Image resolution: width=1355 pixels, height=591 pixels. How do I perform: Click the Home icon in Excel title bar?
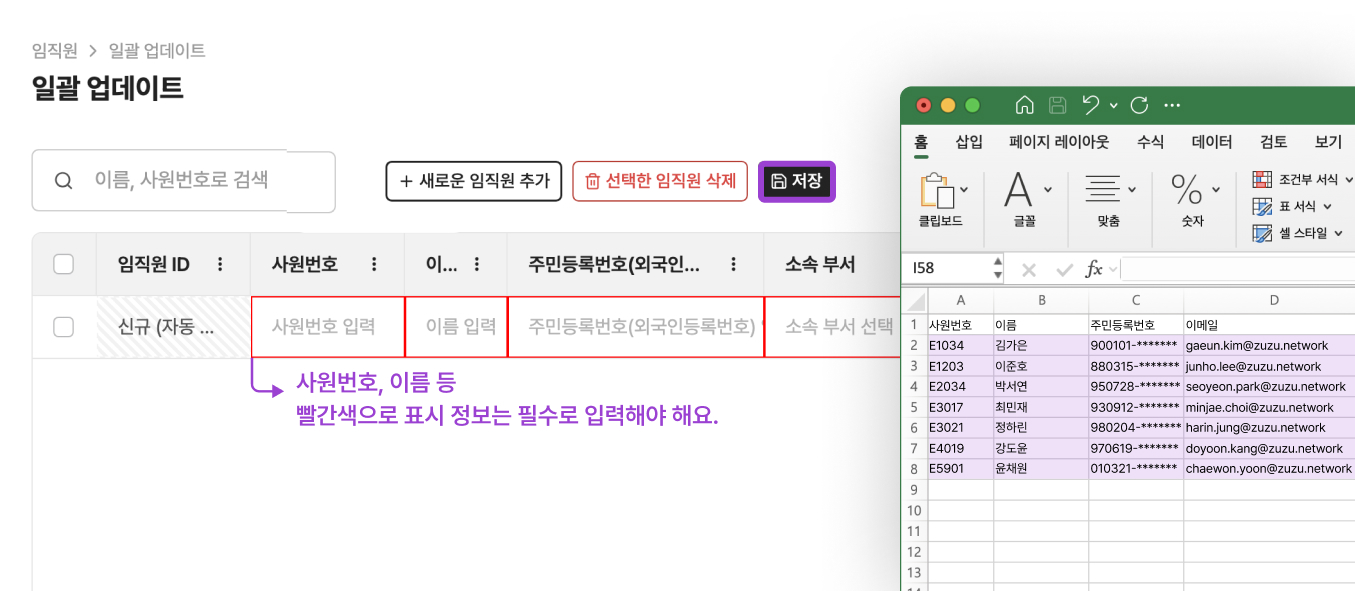tap(1025, 105)
